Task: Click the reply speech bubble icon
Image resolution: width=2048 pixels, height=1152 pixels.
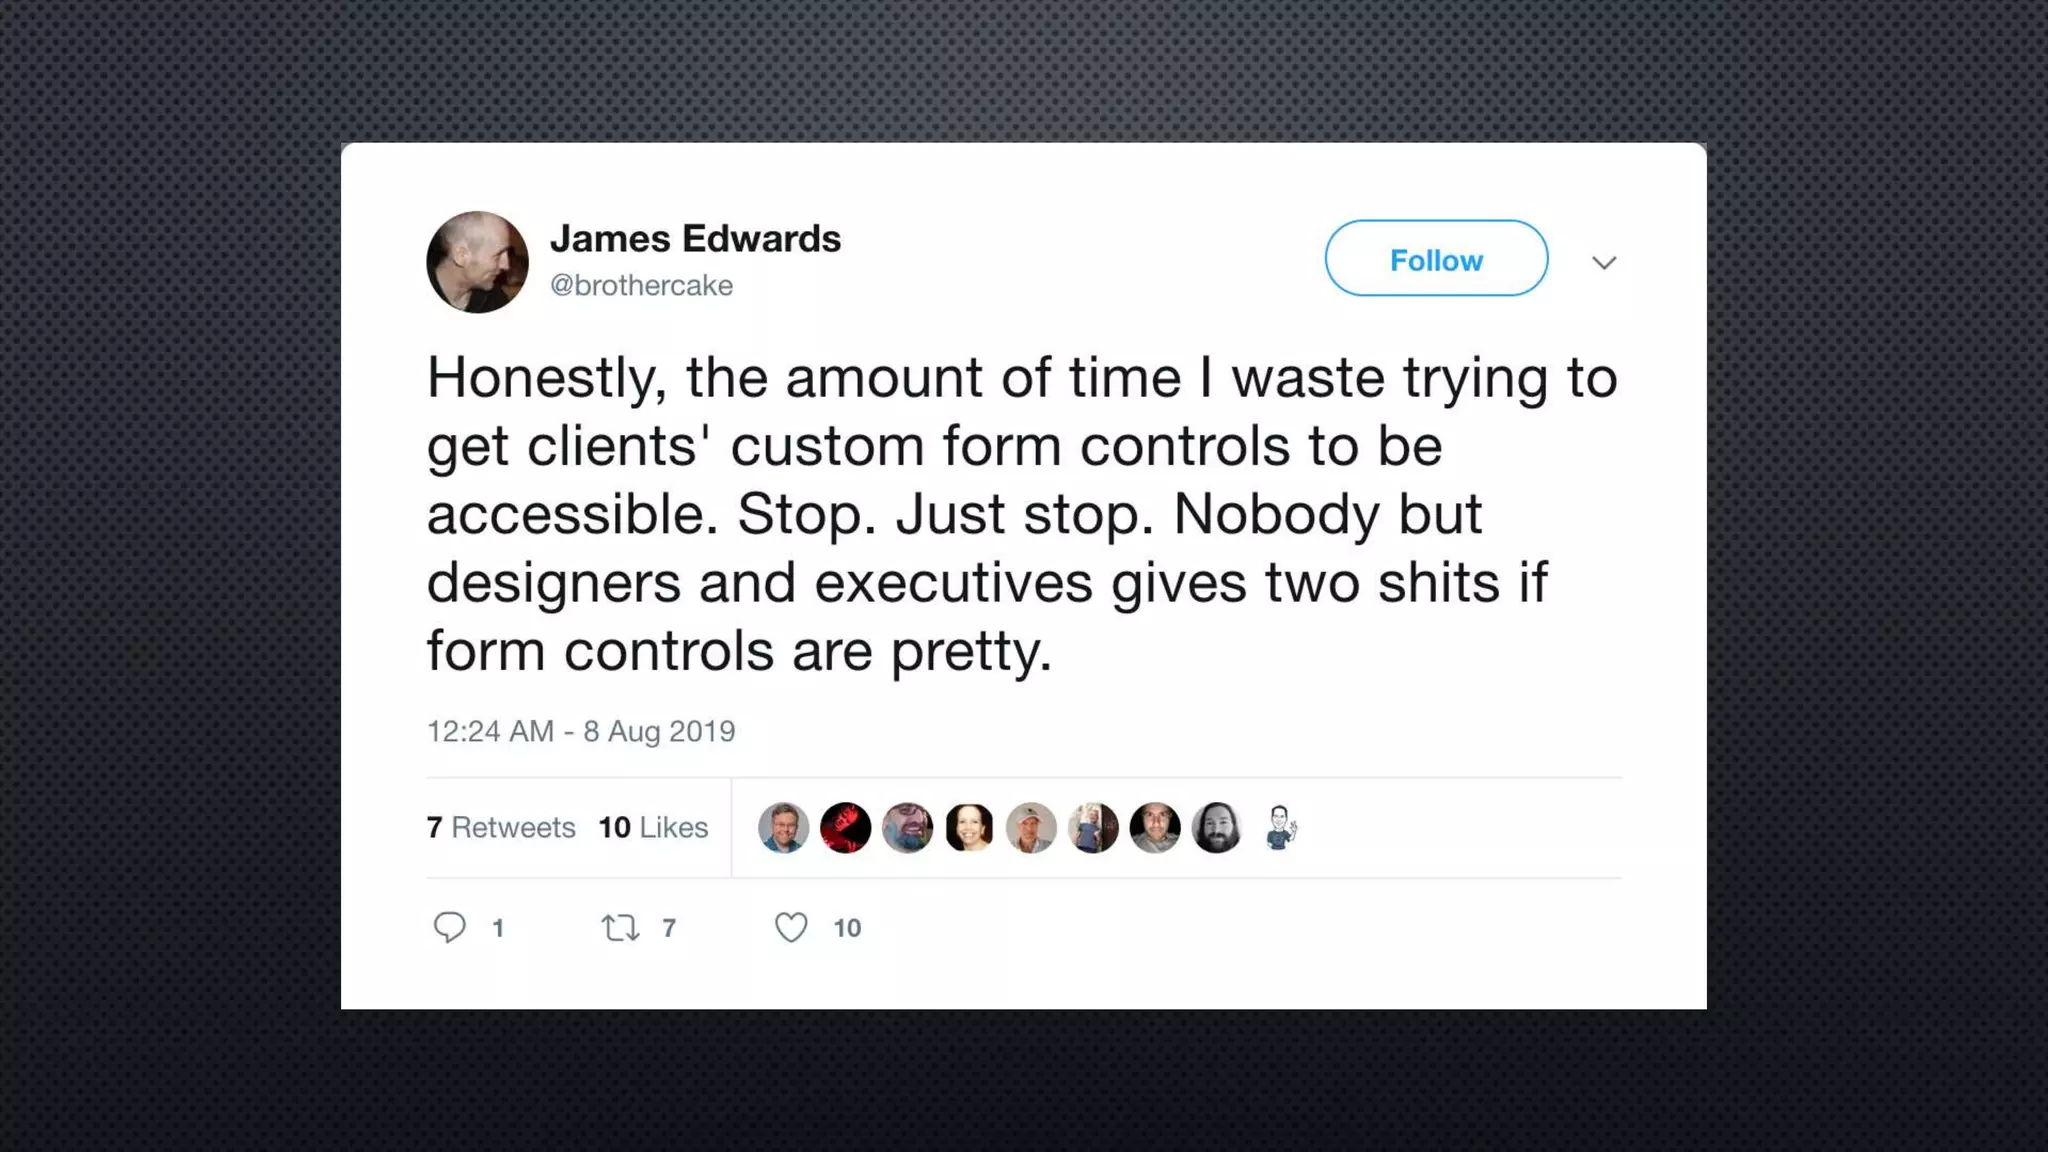Action: point(449,928)
